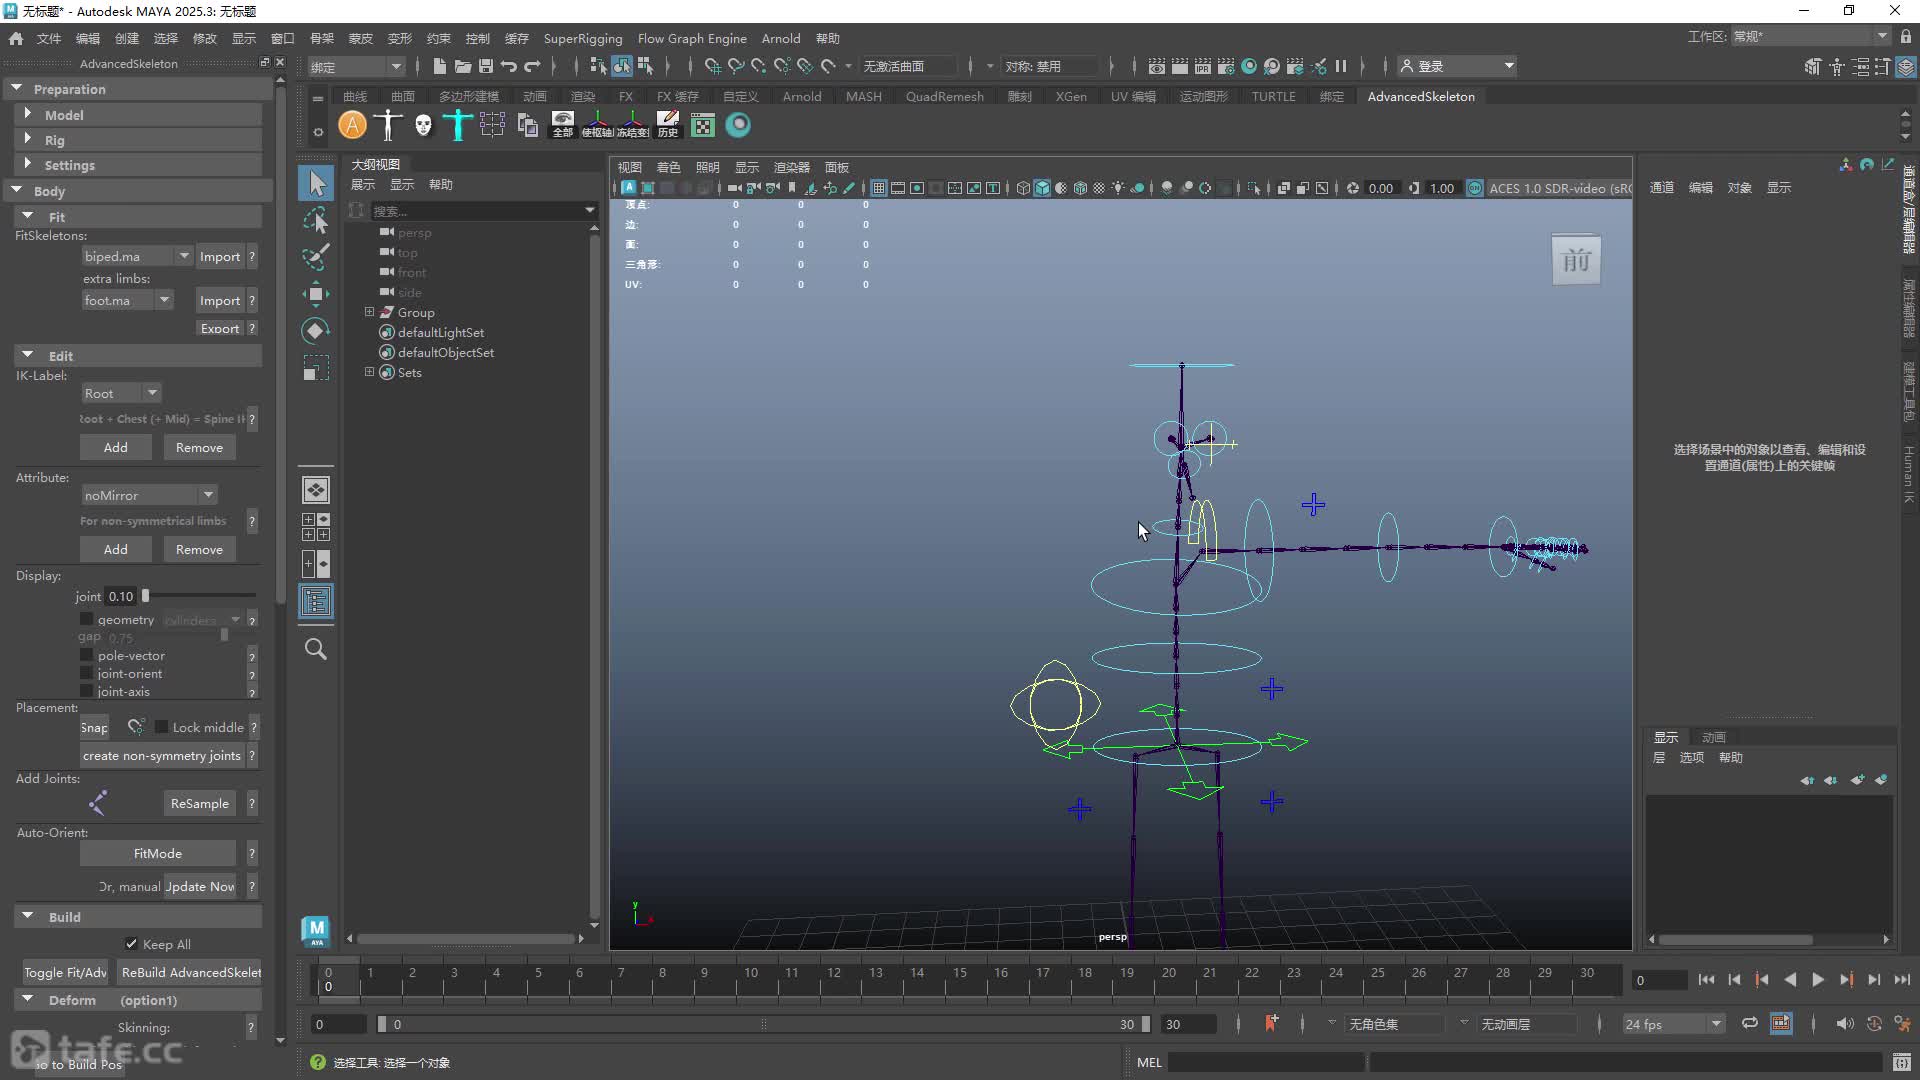The height and width of the screenshot is (1080, 1920).
Task: Expand the Group node in outliner
Action: 369,312
